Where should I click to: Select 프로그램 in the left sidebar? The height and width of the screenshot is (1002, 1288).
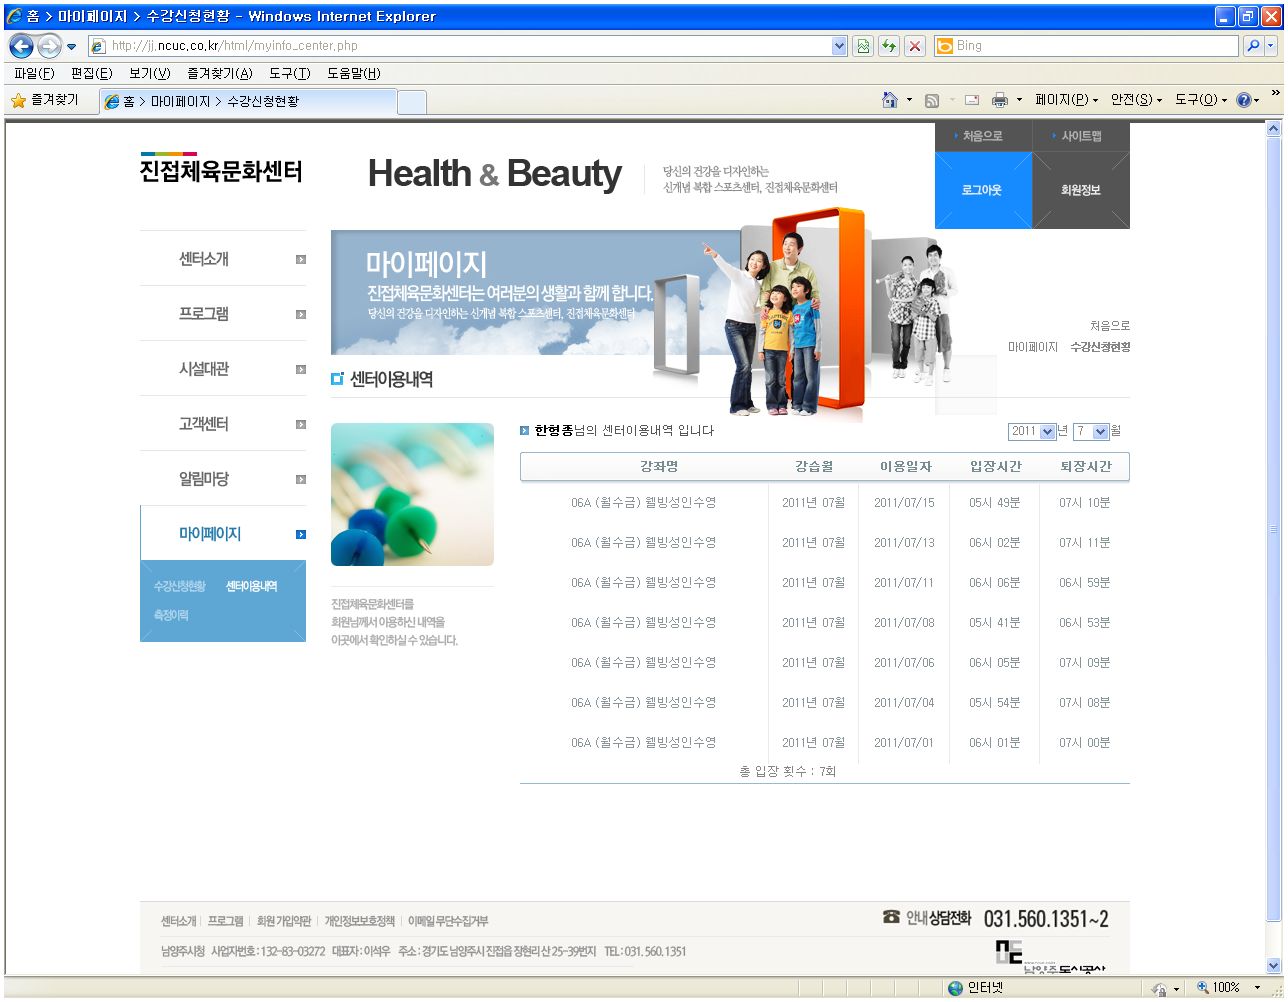[204, 314]
